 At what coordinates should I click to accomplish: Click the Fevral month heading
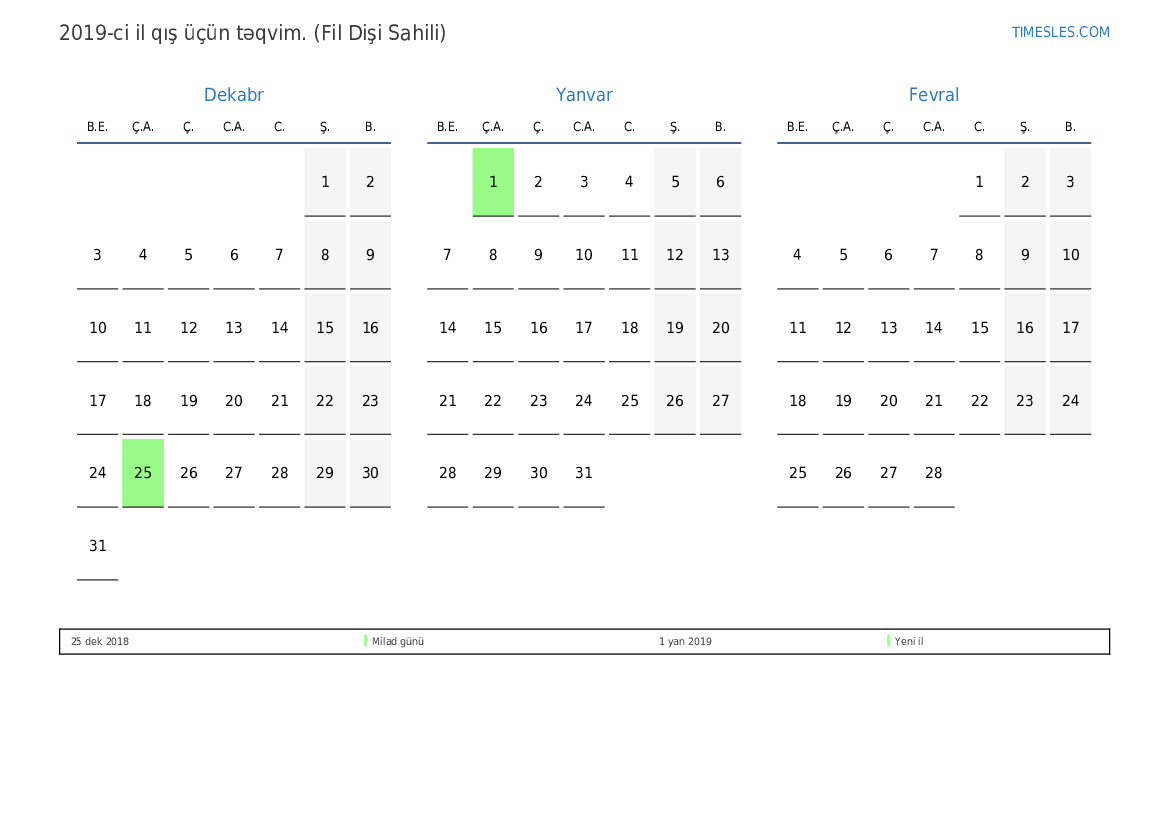coord(933,95)
